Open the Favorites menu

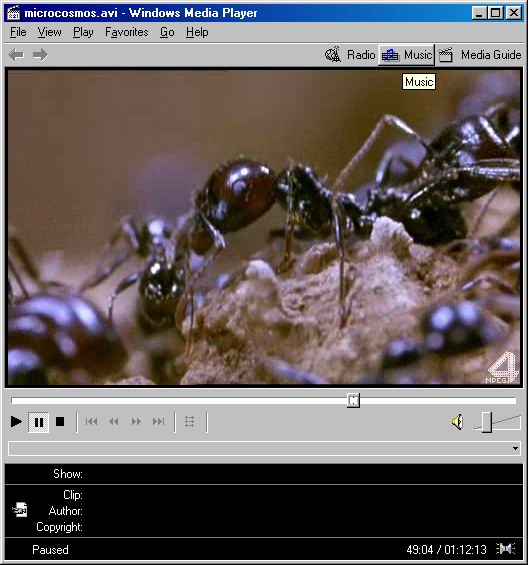point(127,32)
